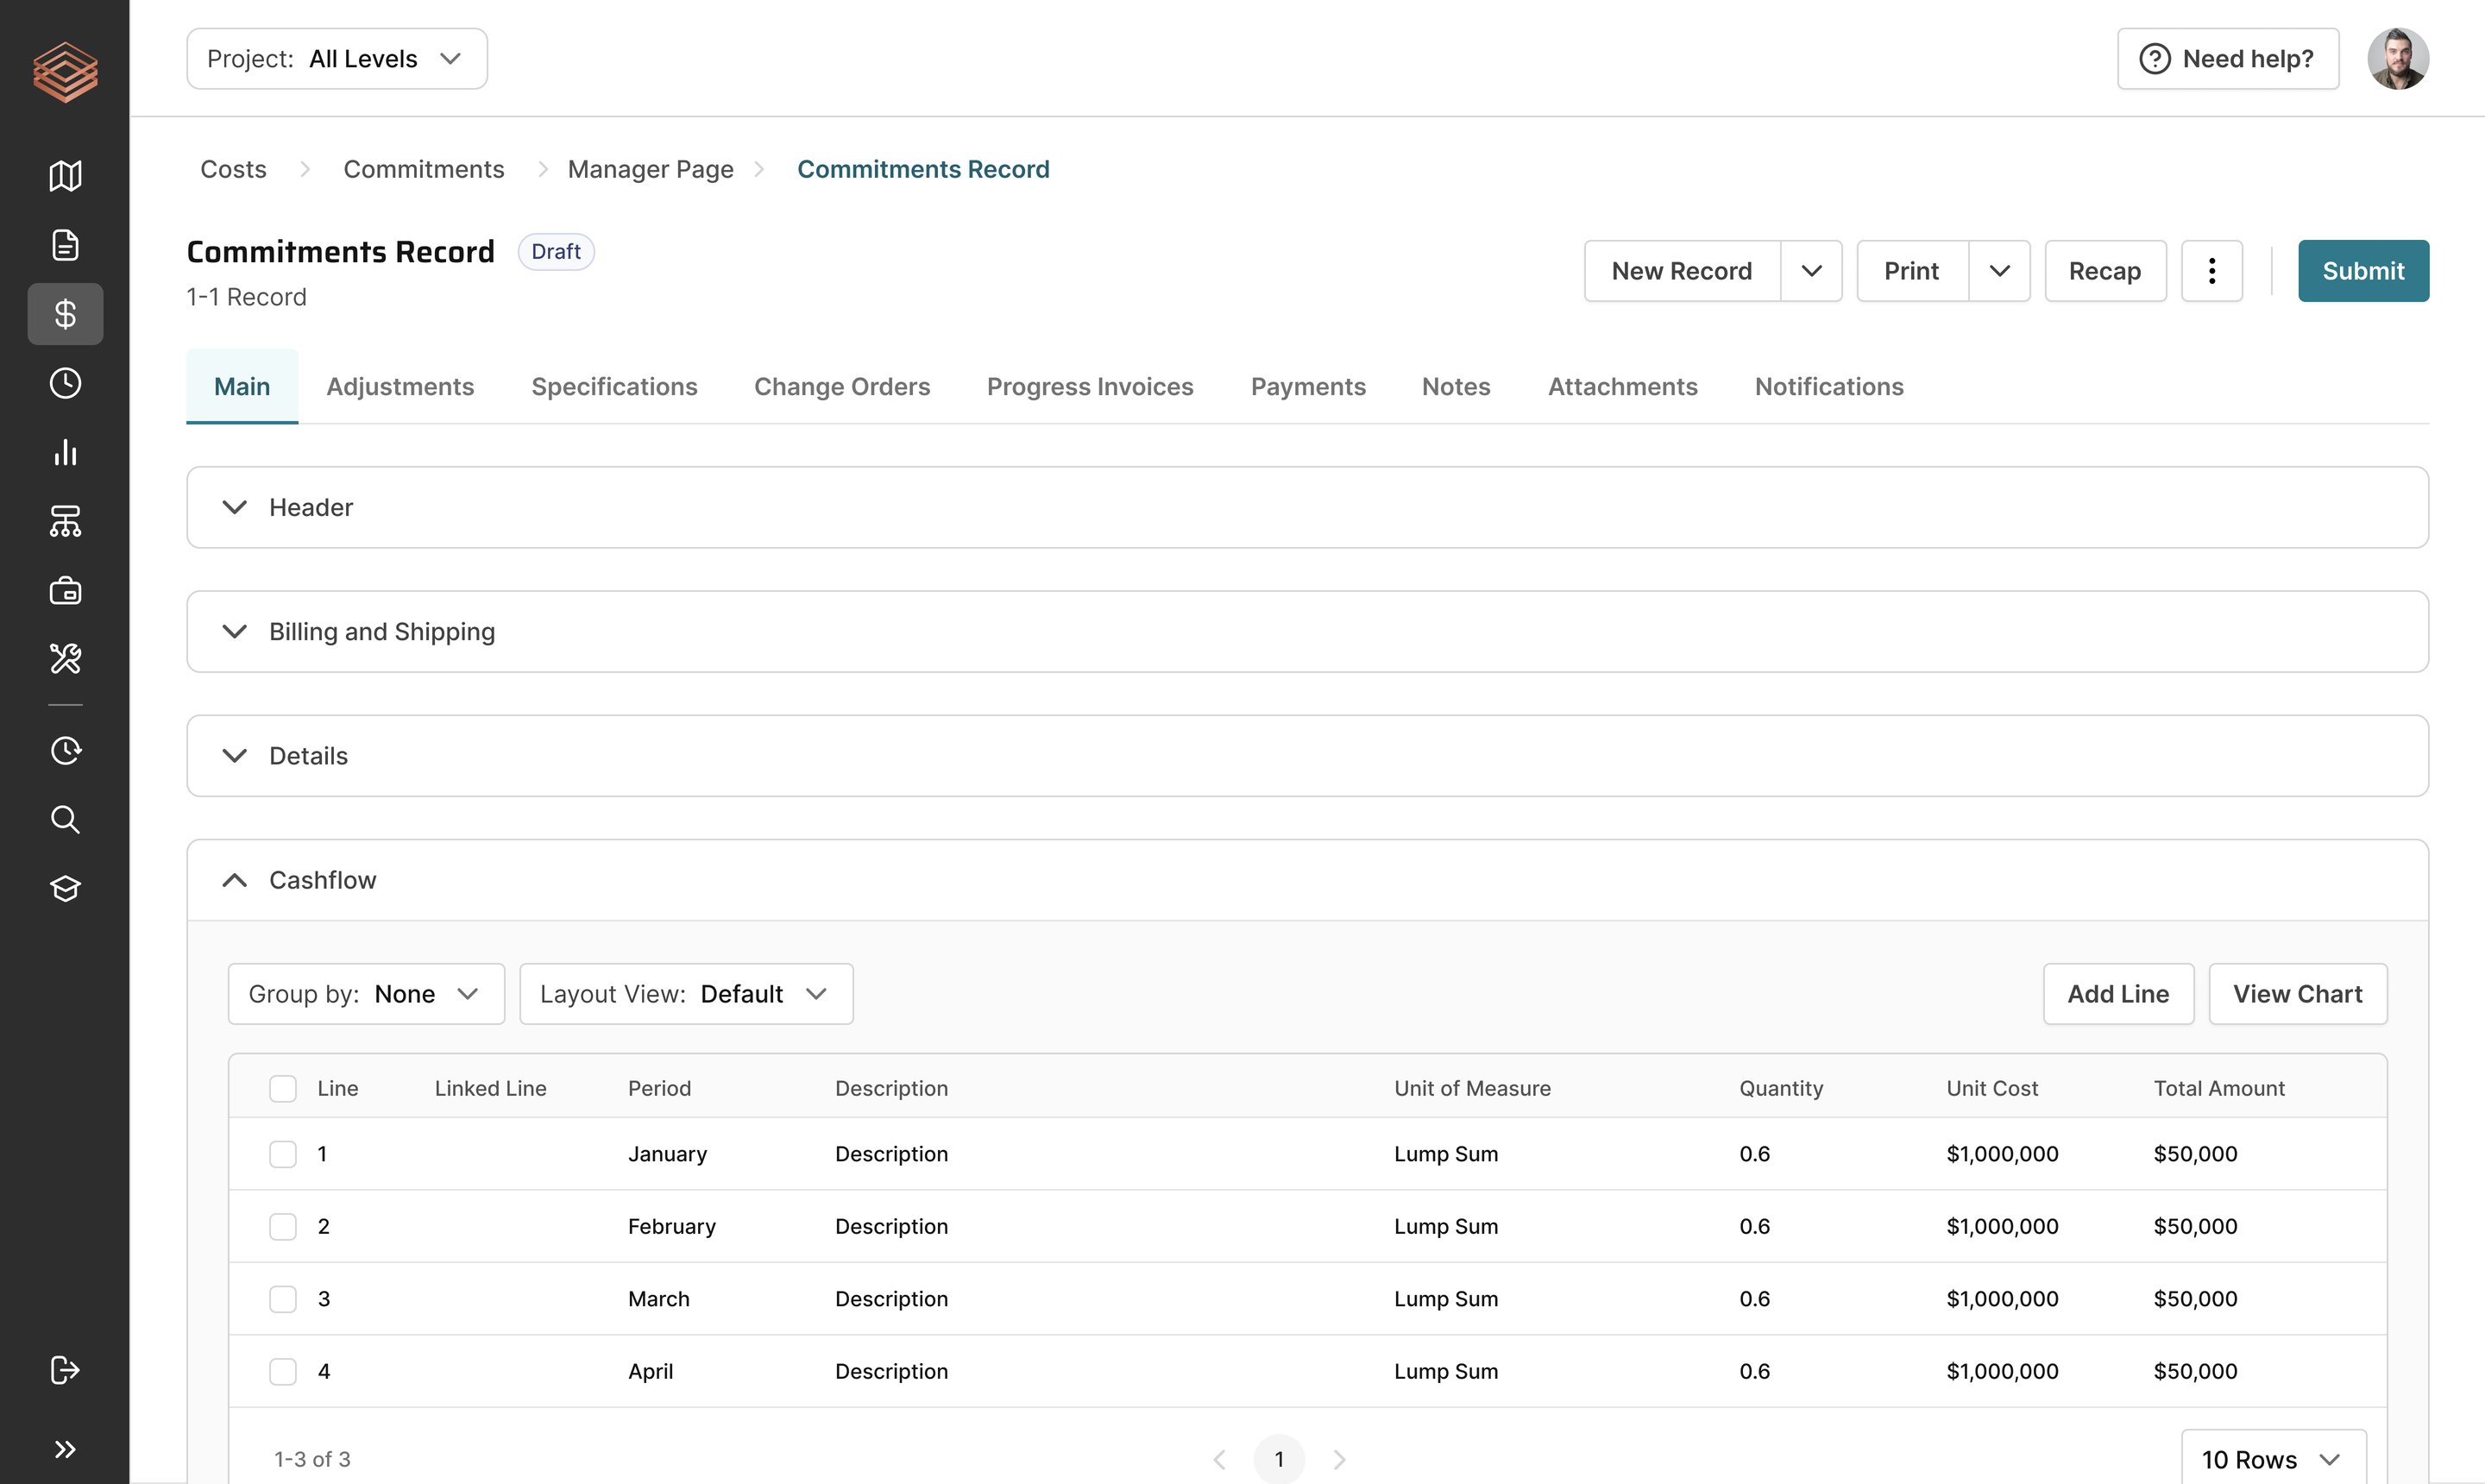
Task: Click the user profile avatar
Action: pos(2398,59)
